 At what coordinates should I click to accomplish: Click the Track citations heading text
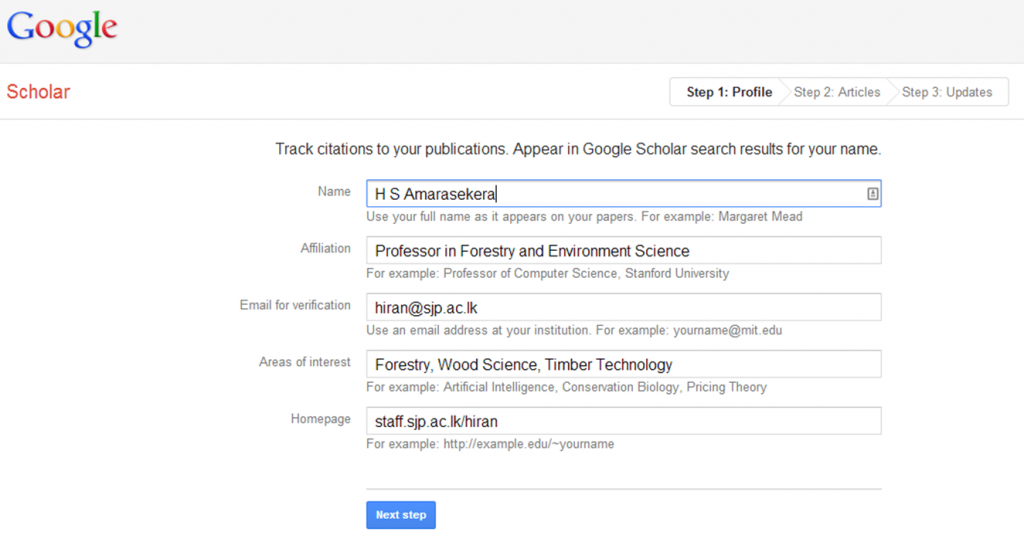577,149
